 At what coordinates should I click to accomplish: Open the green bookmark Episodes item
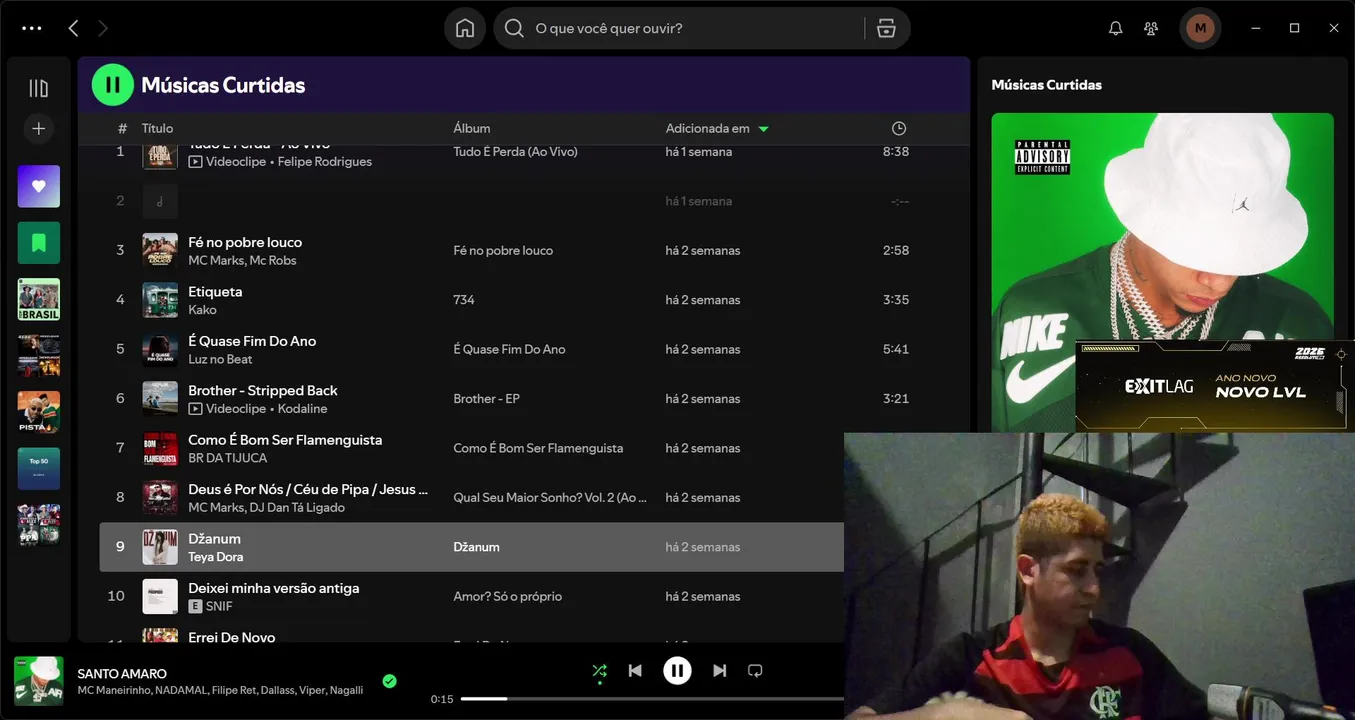point(39,243)
